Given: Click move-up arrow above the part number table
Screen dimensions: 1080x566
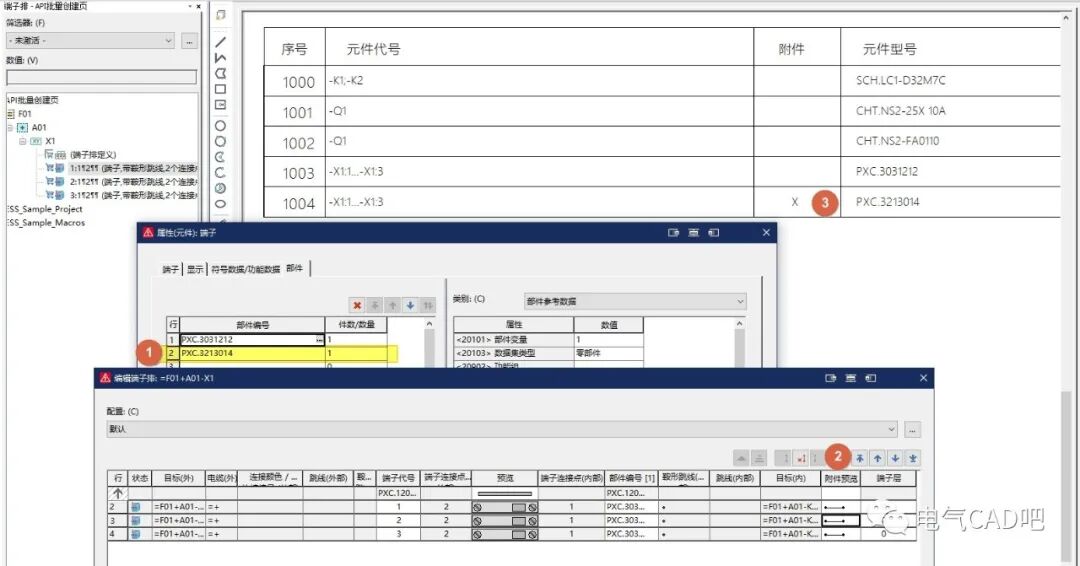Looking at the screenshot, I should [x=393, y=305].
